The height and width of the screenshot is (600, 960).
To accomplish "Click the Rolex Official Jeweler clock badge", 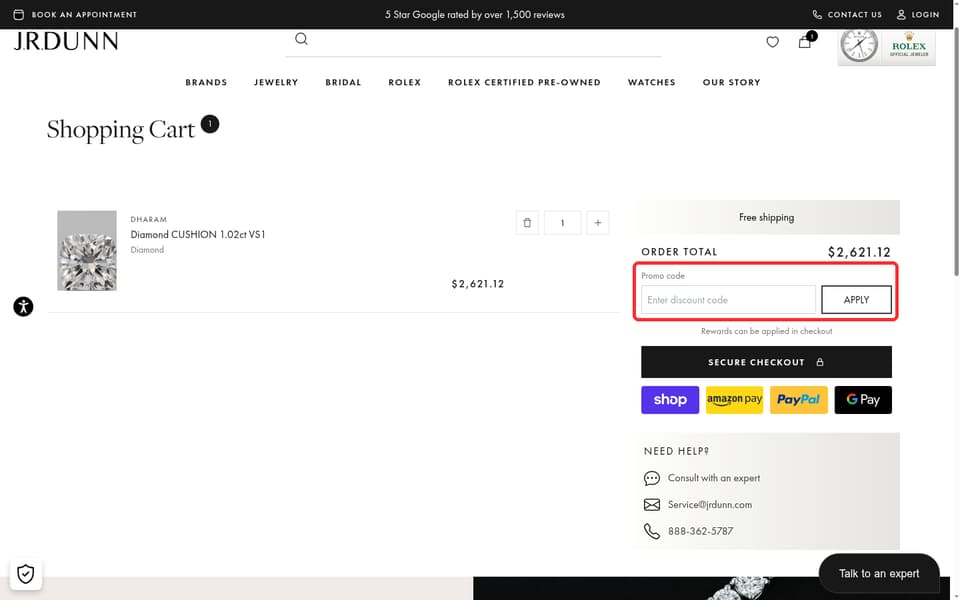I will (x=887, y=45).
